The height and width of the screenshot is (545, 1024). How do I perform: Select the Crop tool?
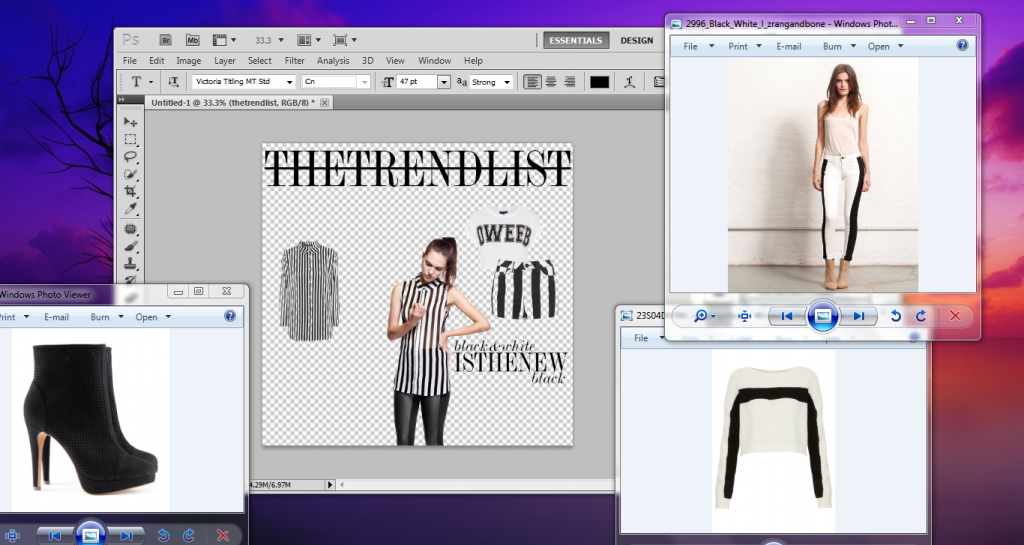coord(131,191)
